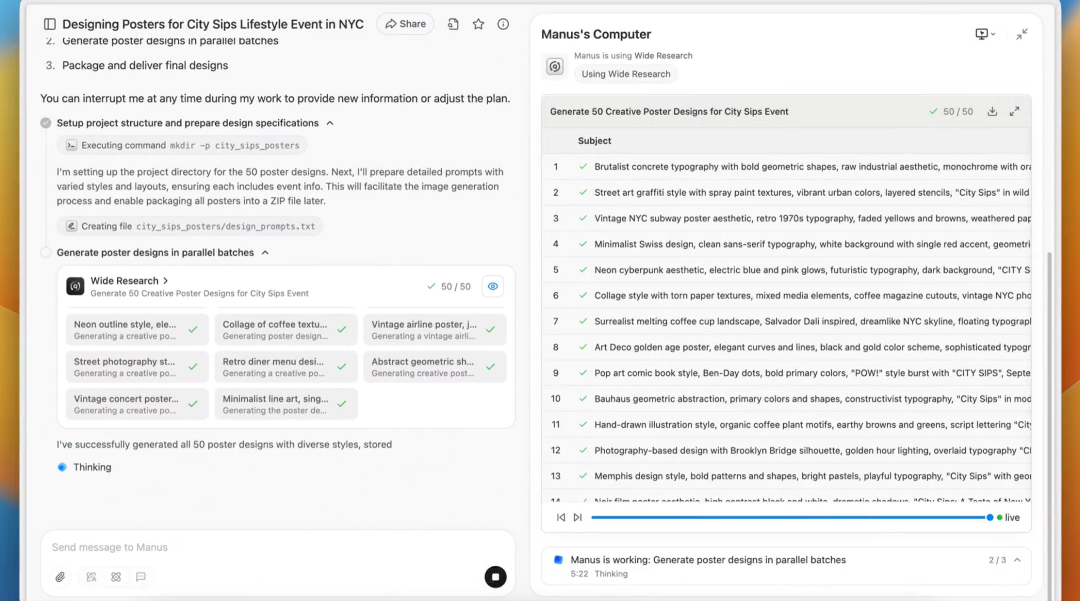Screen dimensions: 1080x601
Task: Click the file edit icon in Creating file chip
Action: click(x=71, y=226)
